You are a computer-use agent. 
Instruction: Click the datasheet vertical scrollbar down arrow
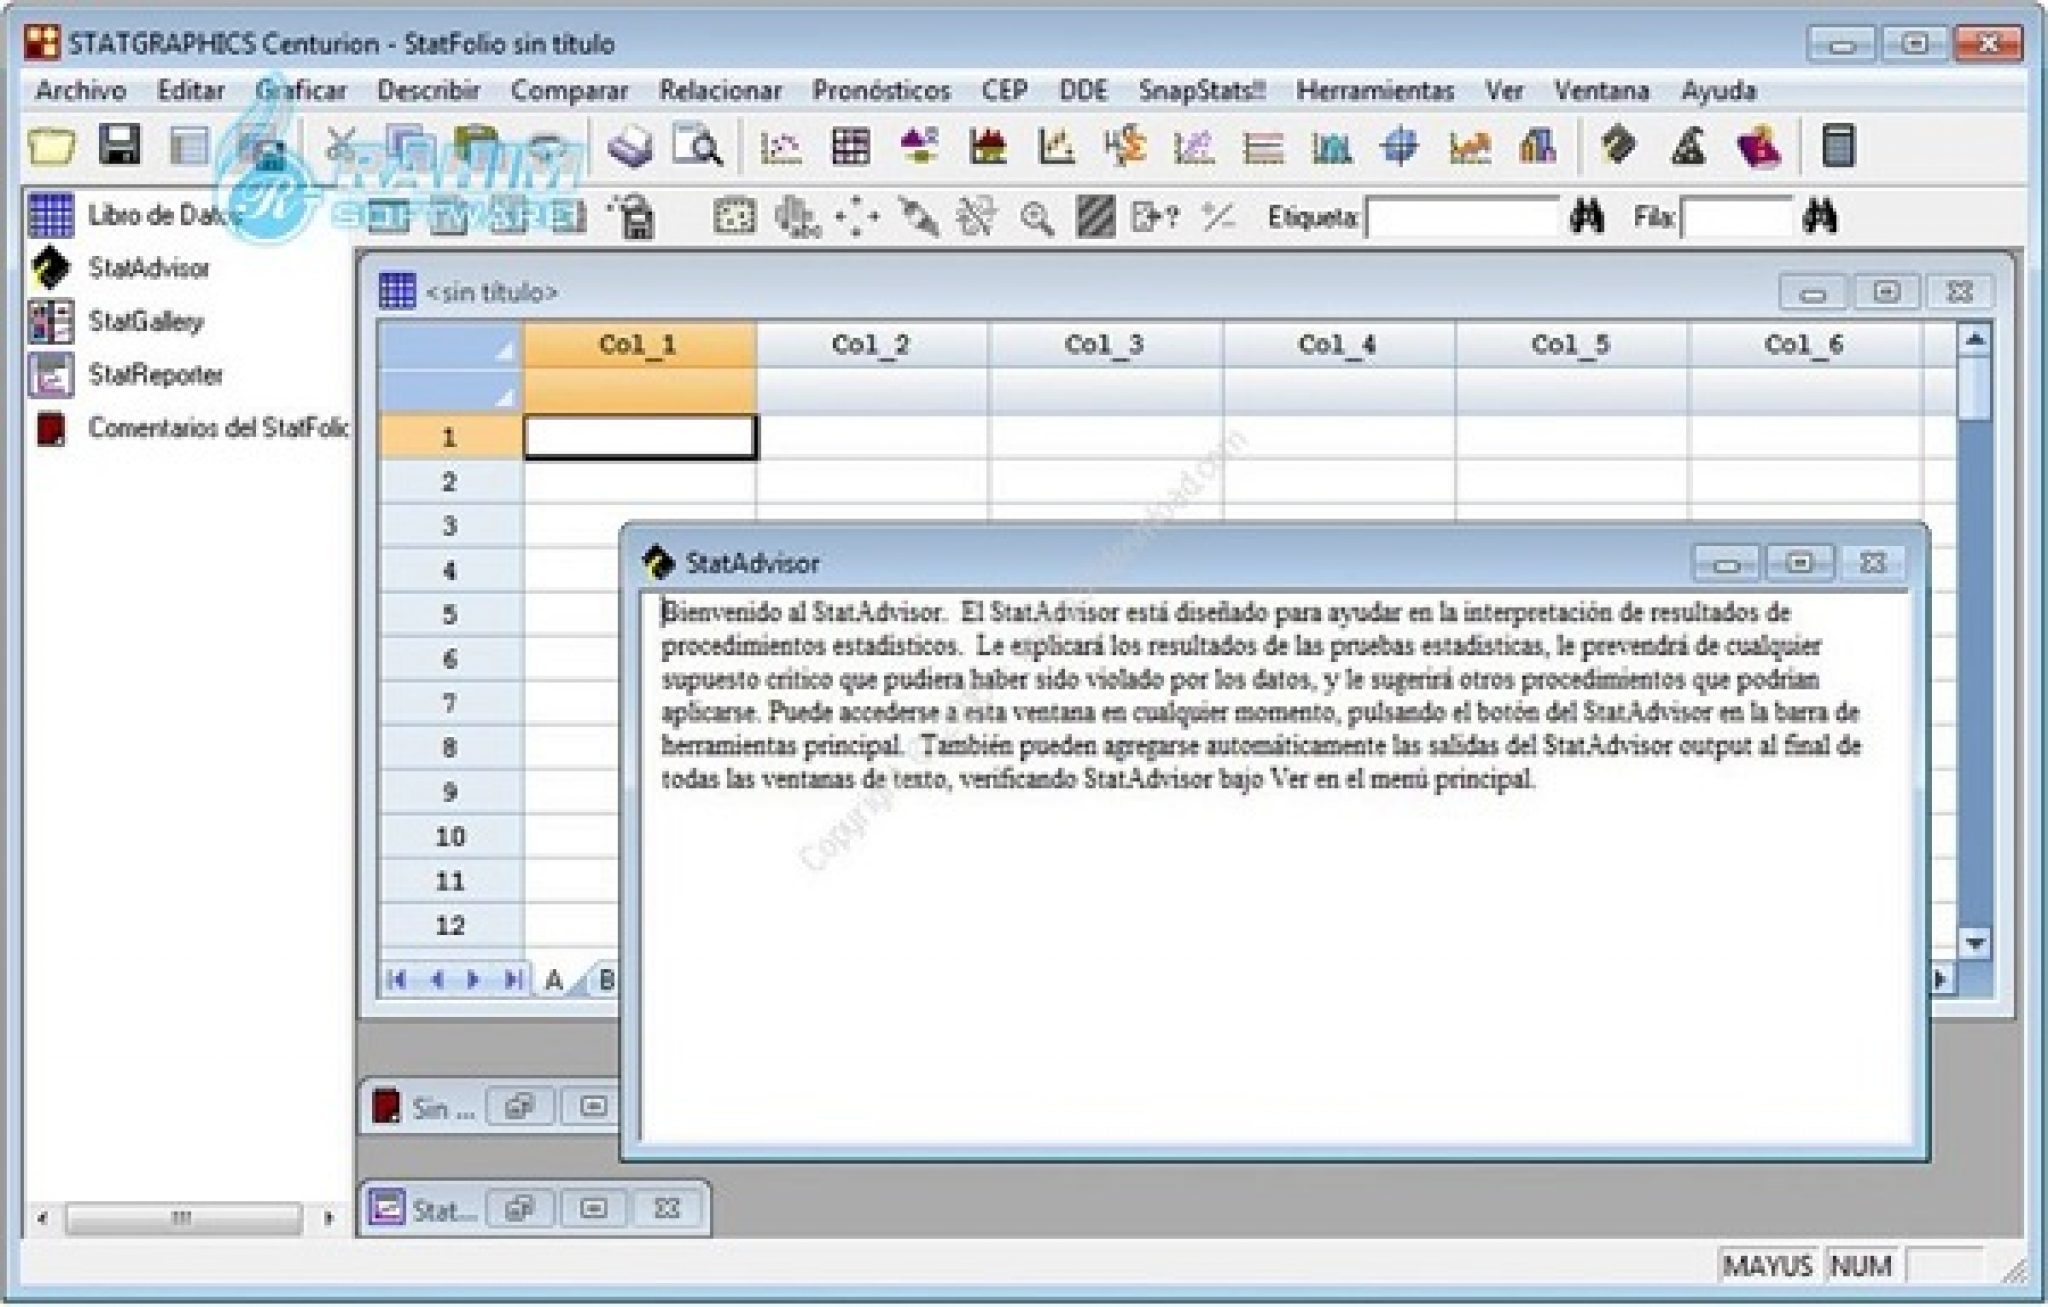point(1974,943)
